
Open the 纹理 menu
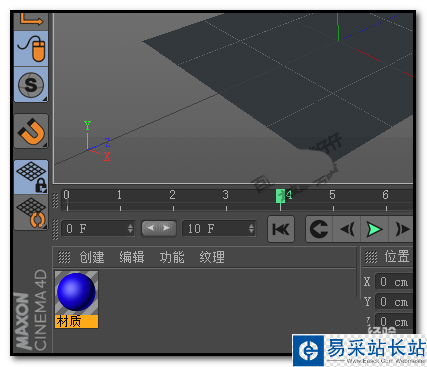pyautogui.click(x=212, y=257)
